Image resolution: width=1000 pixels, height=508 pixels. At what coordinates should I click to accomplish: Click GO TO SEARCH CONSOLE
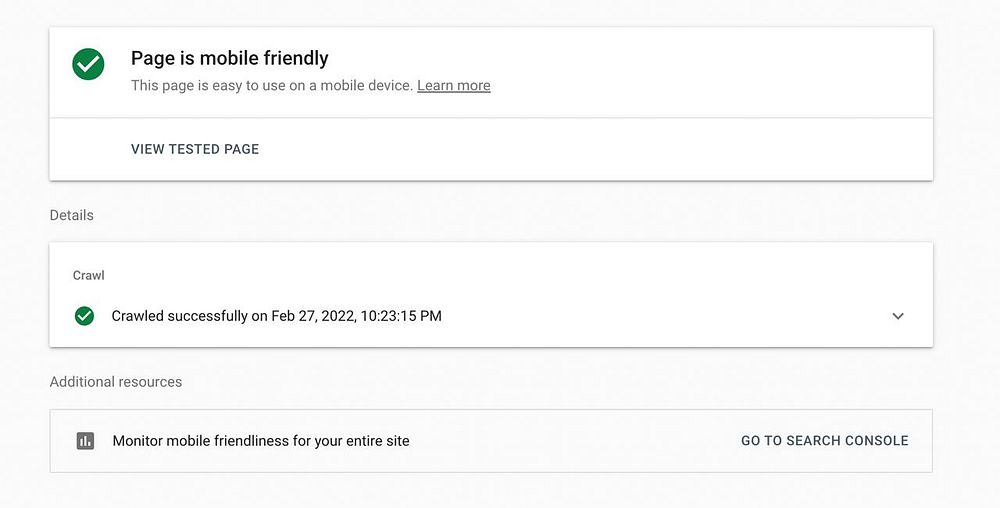click(824, 440)
